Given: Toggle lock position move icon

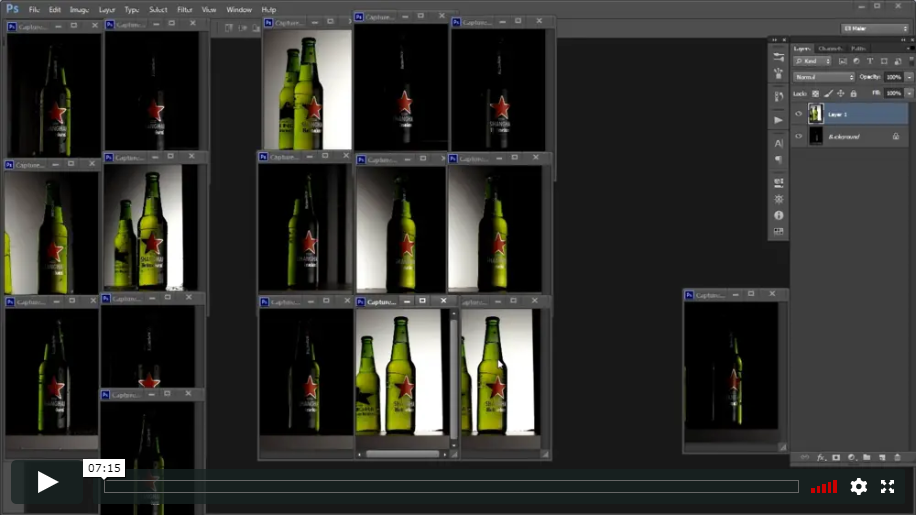Looking at the screenshot, I should click(841, 93).
